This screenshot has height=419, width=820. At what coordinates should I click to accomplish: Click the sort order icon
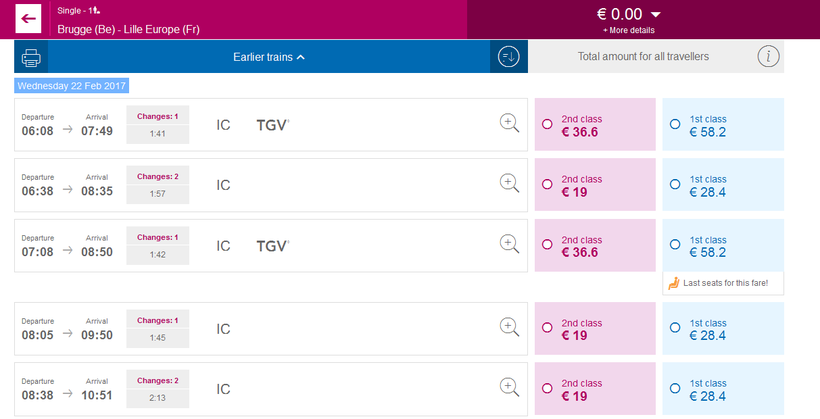(x=507, y=57)
